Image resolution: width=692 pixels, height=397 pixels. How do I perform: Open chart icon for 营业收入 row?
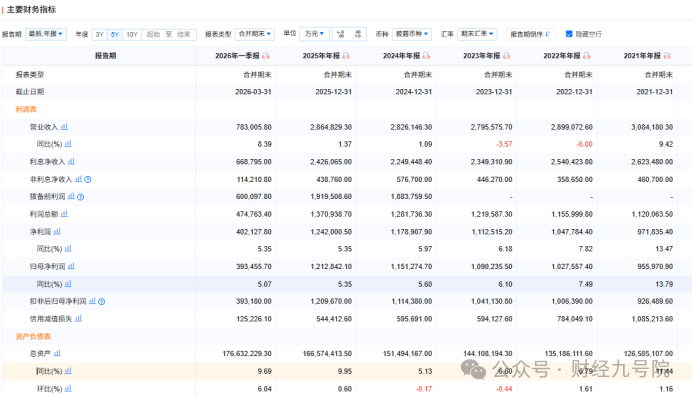tap(64, 127)
